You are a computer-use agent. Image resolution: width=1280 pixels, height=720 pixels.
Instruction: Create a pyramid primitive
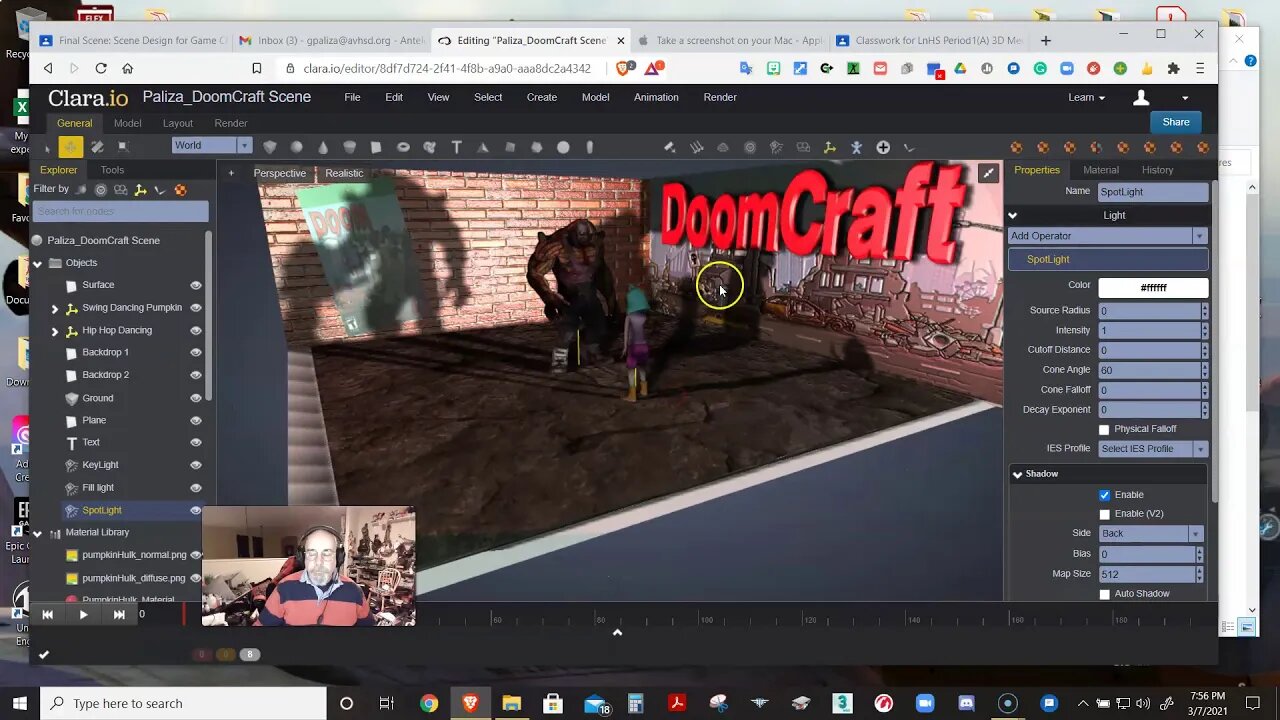(482, 147)
